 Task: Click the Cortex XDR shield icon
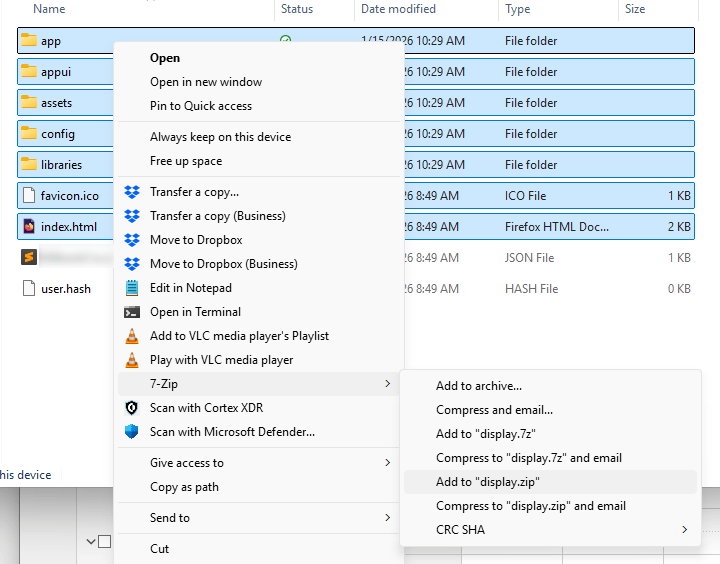[x=131, y=408]
